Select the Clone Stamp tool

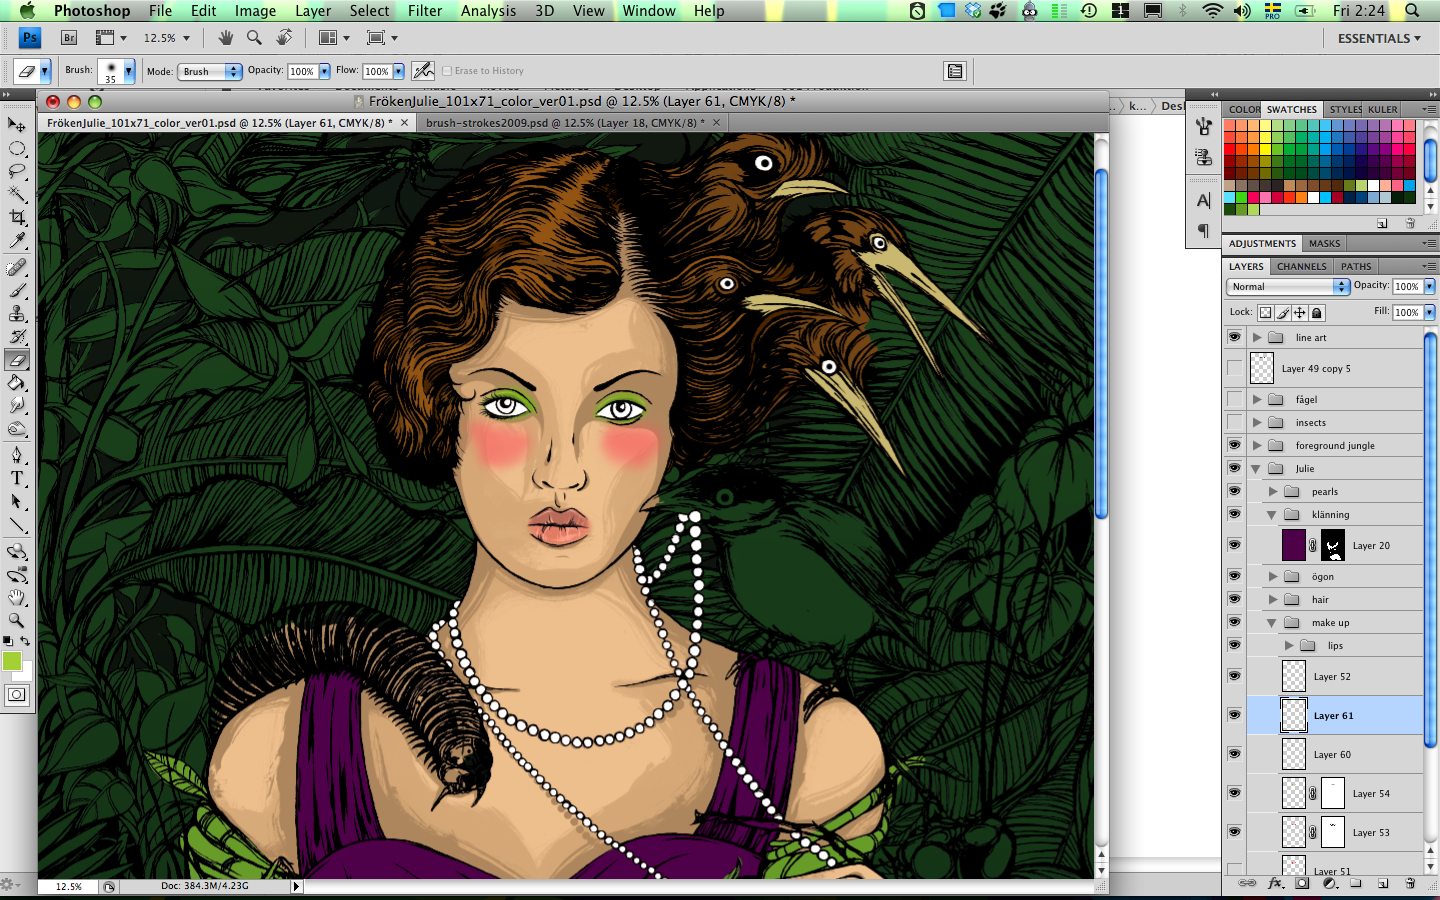pyautogui.click(x=17, y=313)
